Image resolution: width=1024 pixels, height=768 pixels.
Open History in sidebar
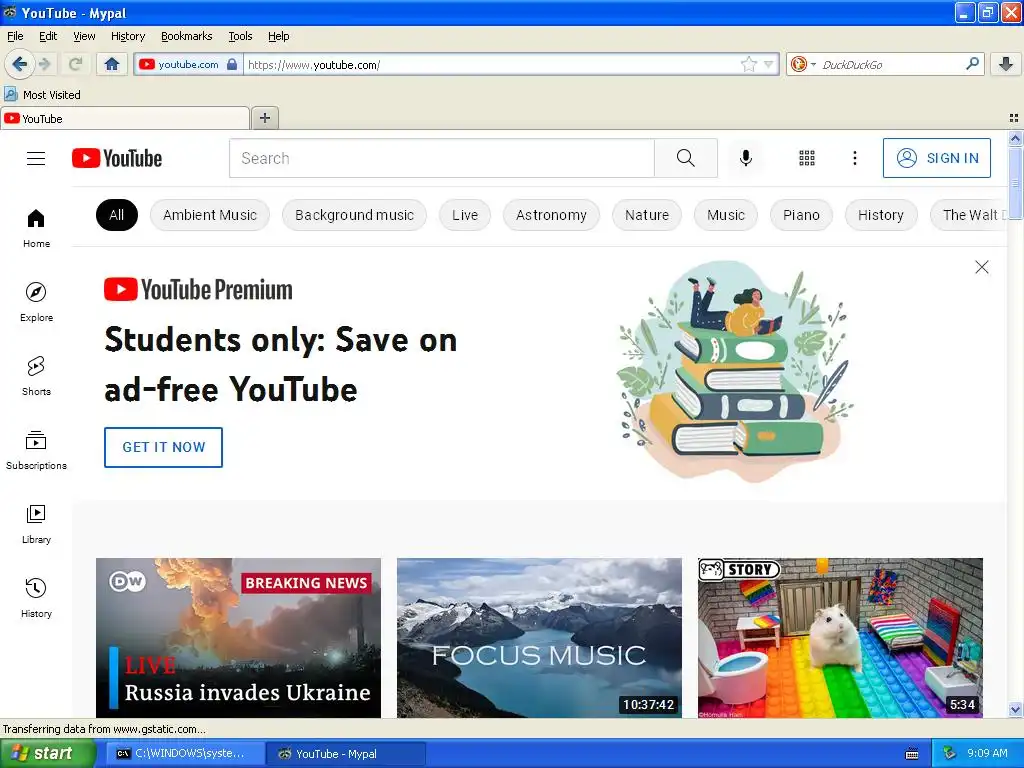tap(36, 598)
